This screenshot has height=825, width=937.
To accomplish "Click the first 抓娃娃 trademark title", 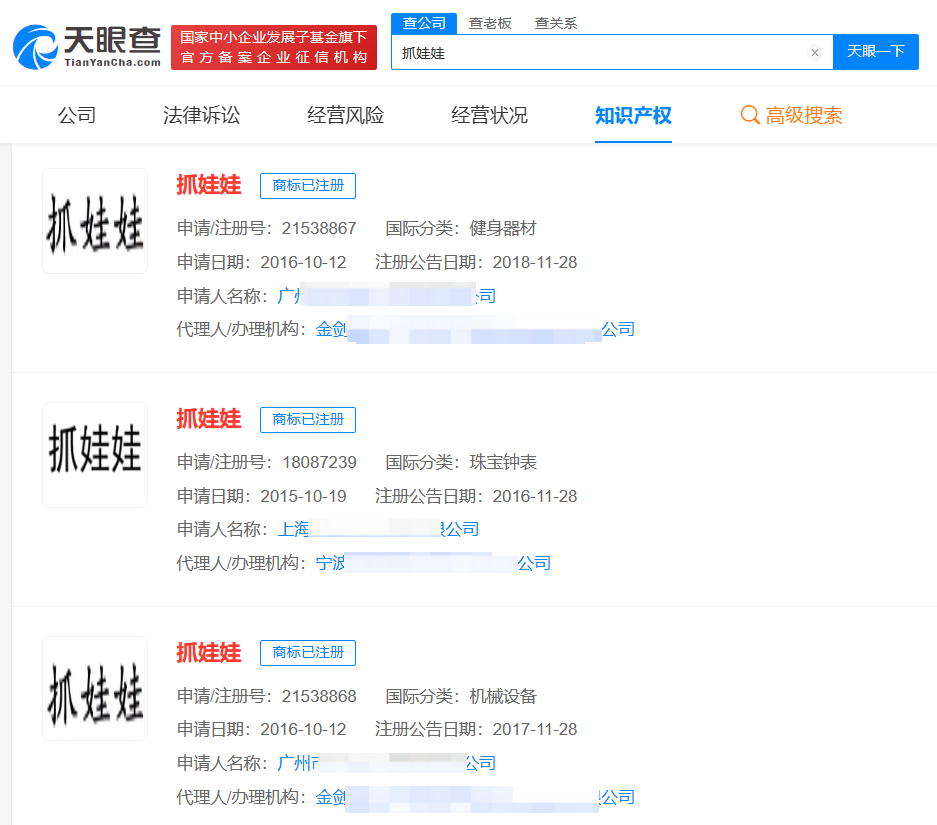I will click(209, 186).
